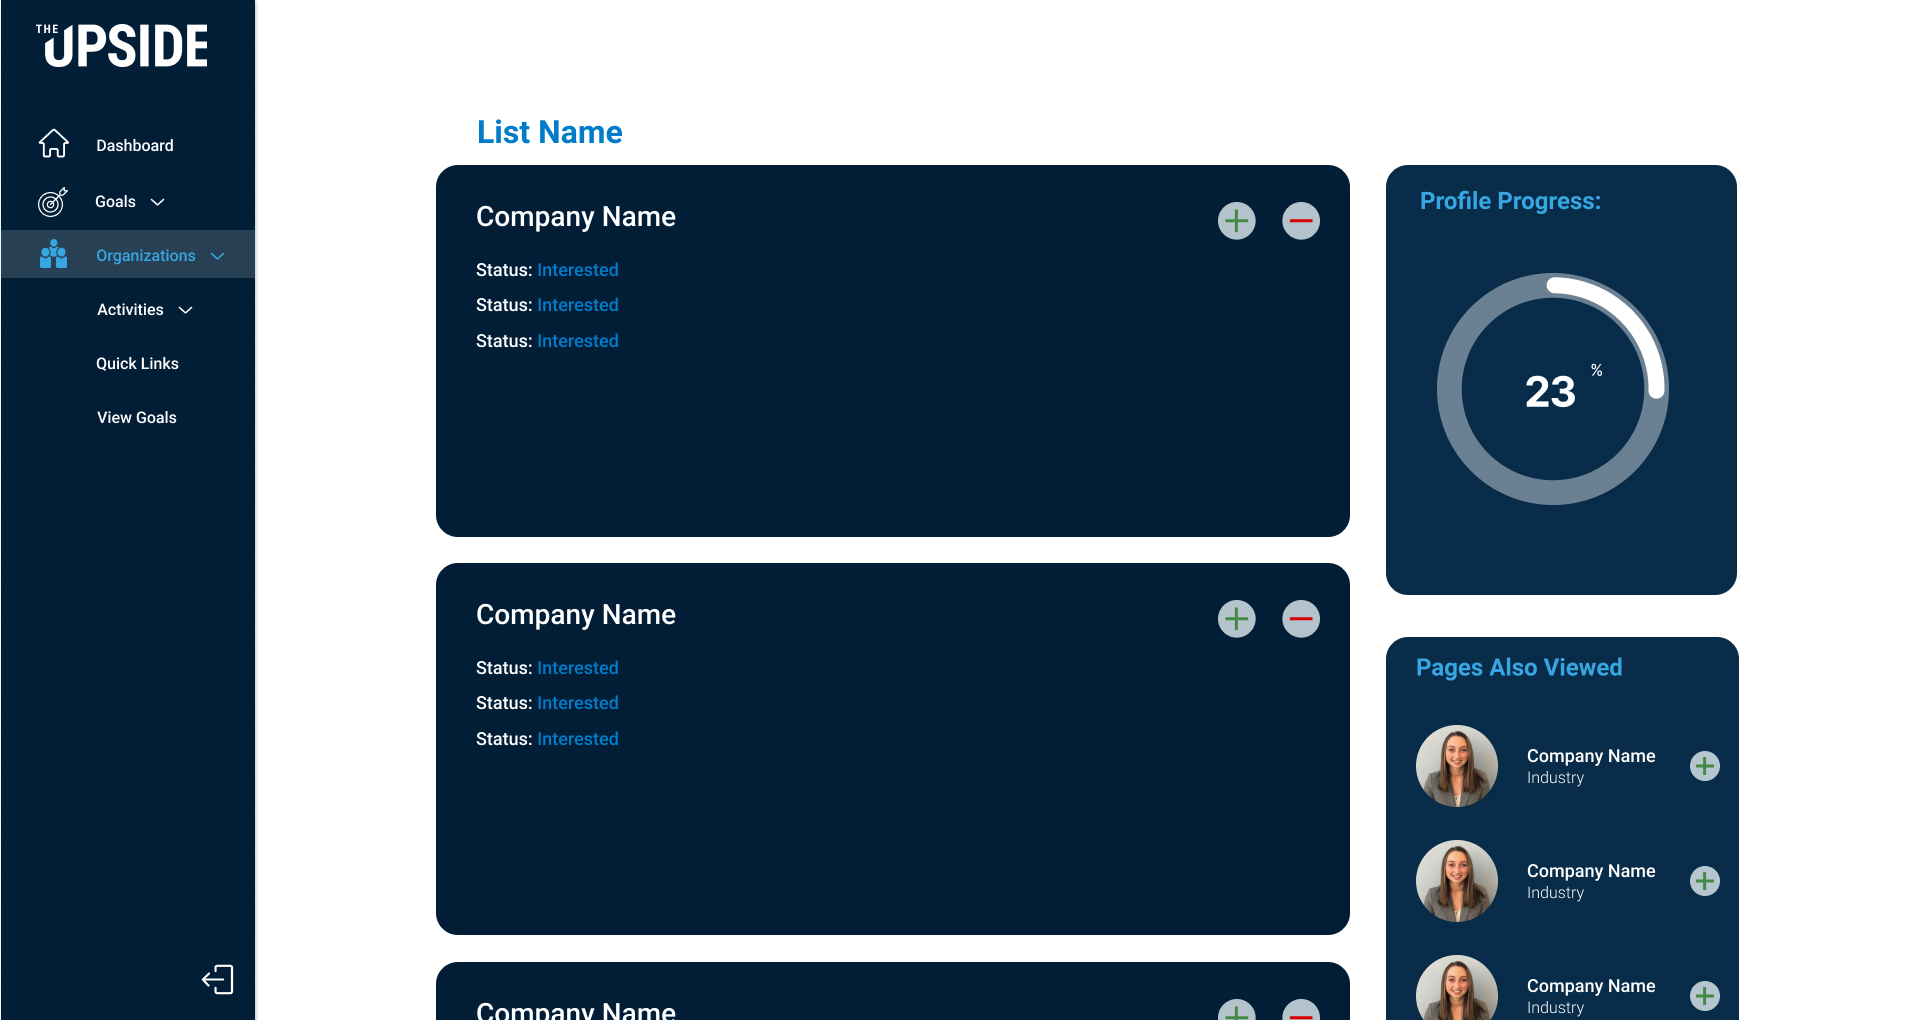
Task: Click the Pages Also Viewed heading
Action: click(x=1519, y=668)
